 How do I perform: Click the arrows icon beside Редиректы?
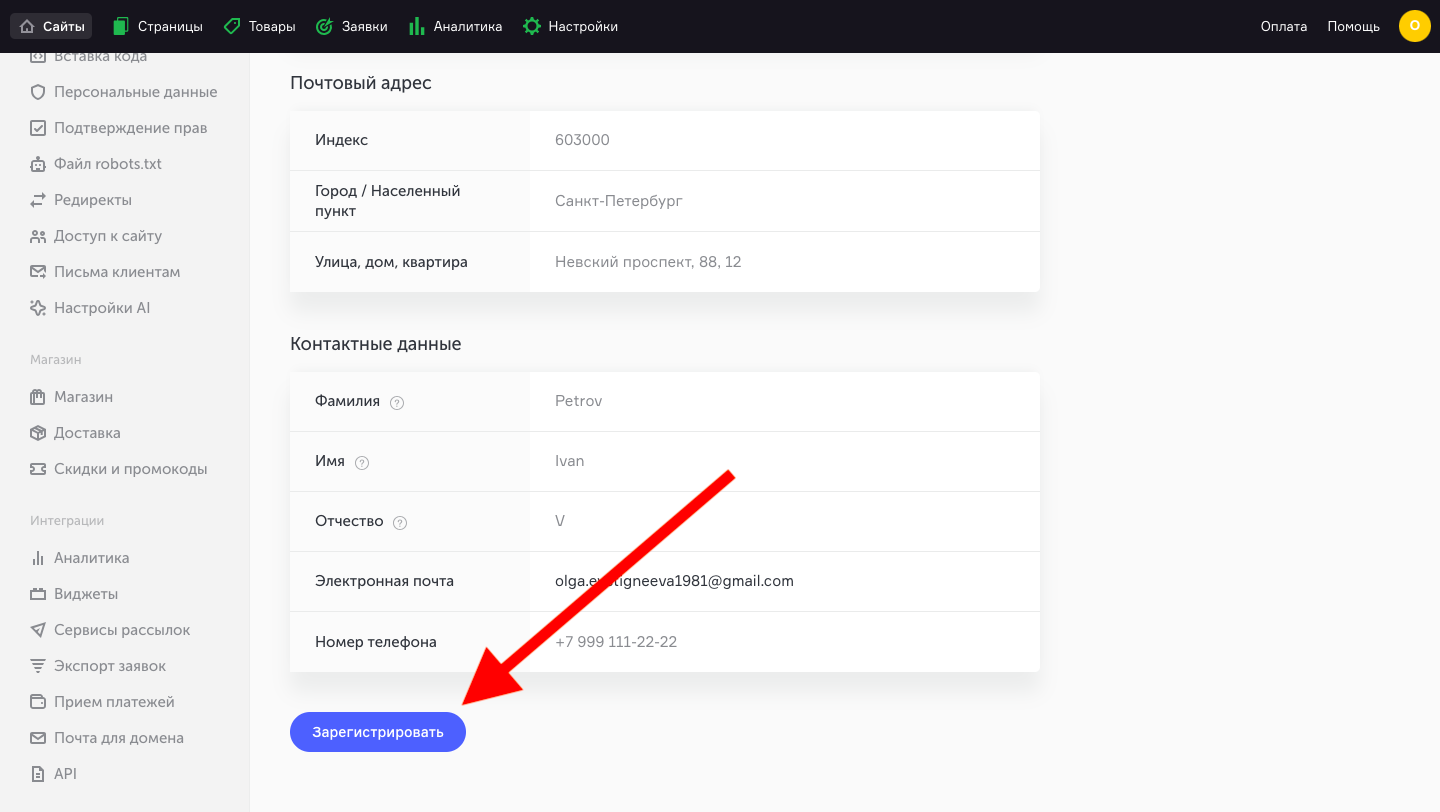click(38, 200)
